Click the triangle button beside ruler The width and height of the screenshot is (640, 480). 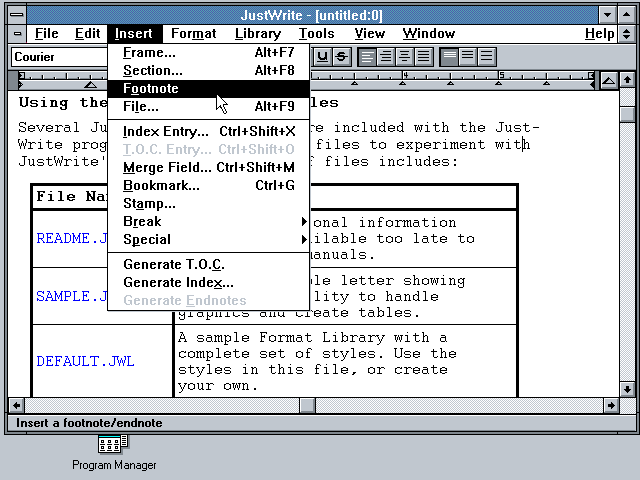(x=609, y=80)
